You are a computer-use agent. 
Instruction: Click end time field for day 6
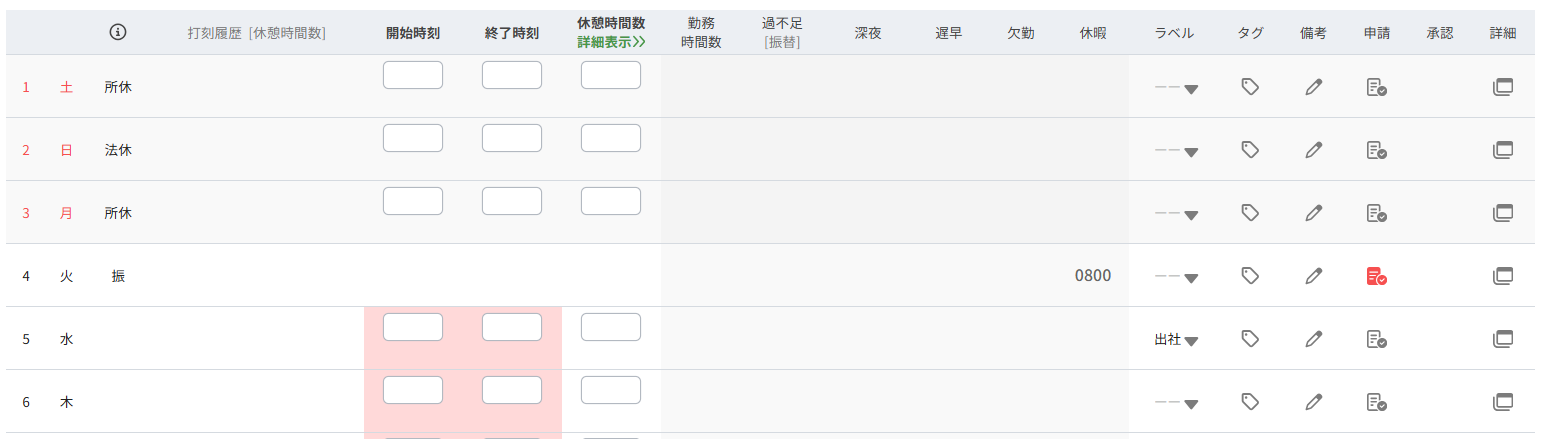click(x=512, y=390)
